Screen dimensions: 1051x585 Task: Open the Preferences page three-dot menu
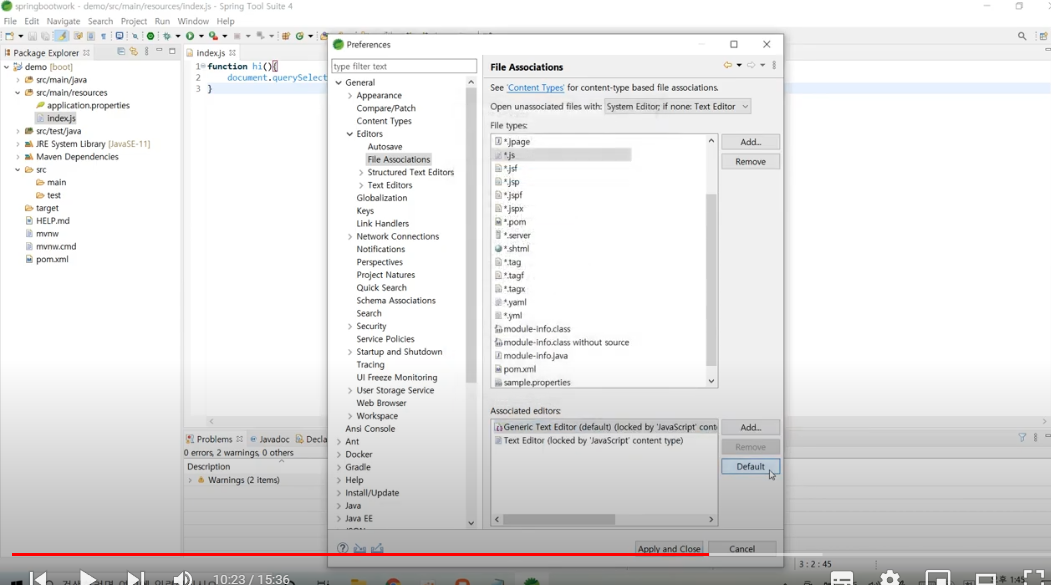pyautogui.click(x=774, y=66)
